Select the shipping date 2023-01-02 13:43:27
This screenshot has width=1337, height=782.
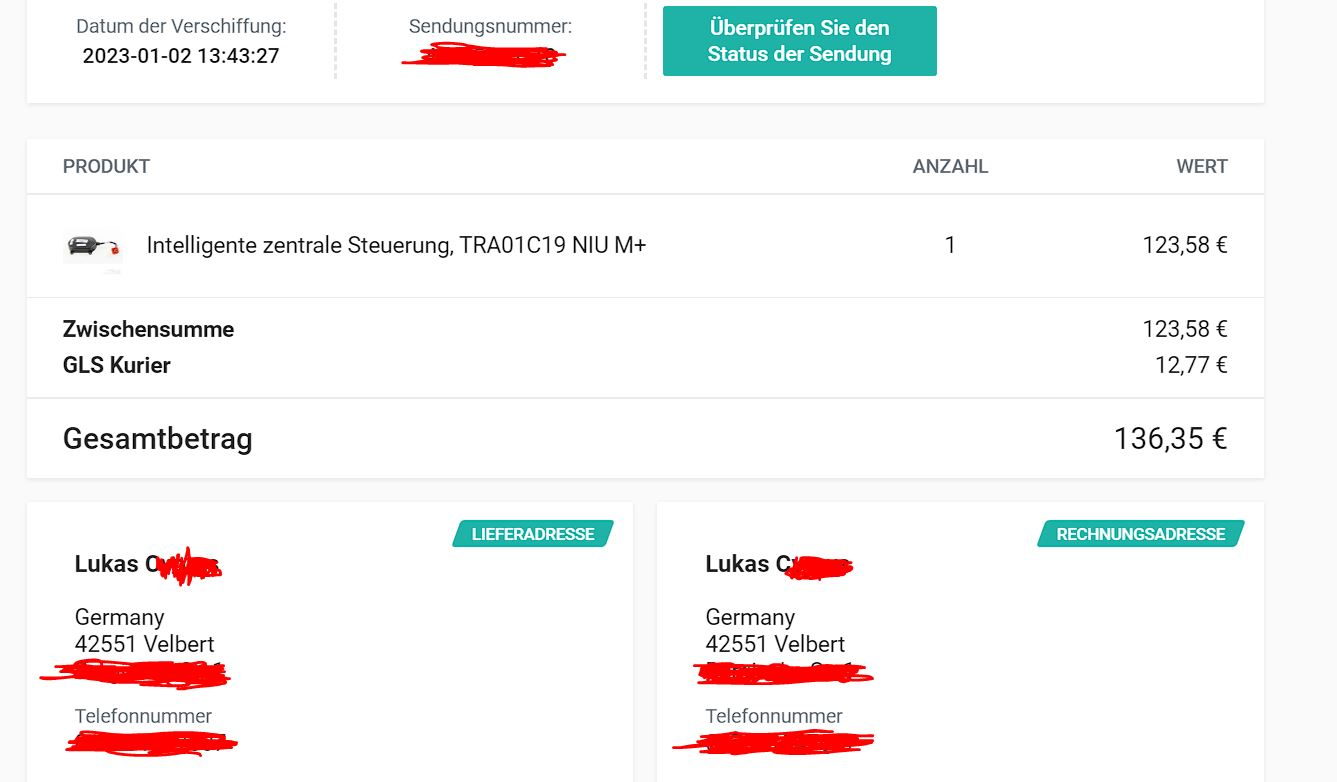click(x=181, y=56)
